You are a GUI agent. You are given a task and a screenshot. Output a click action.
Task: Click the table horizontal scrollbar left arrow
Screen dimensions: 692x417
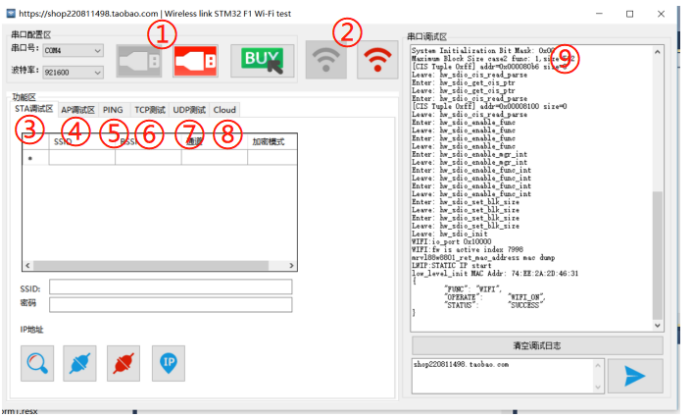(28, 265)
